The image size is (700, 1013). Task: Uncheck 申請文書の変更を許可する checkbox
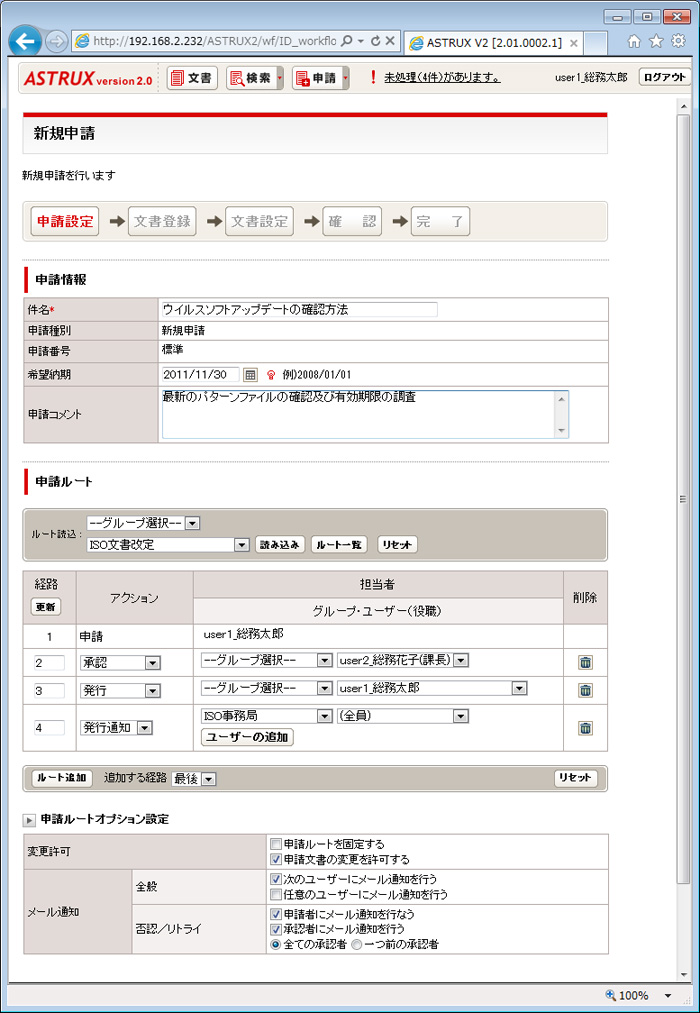pos(276,860)
